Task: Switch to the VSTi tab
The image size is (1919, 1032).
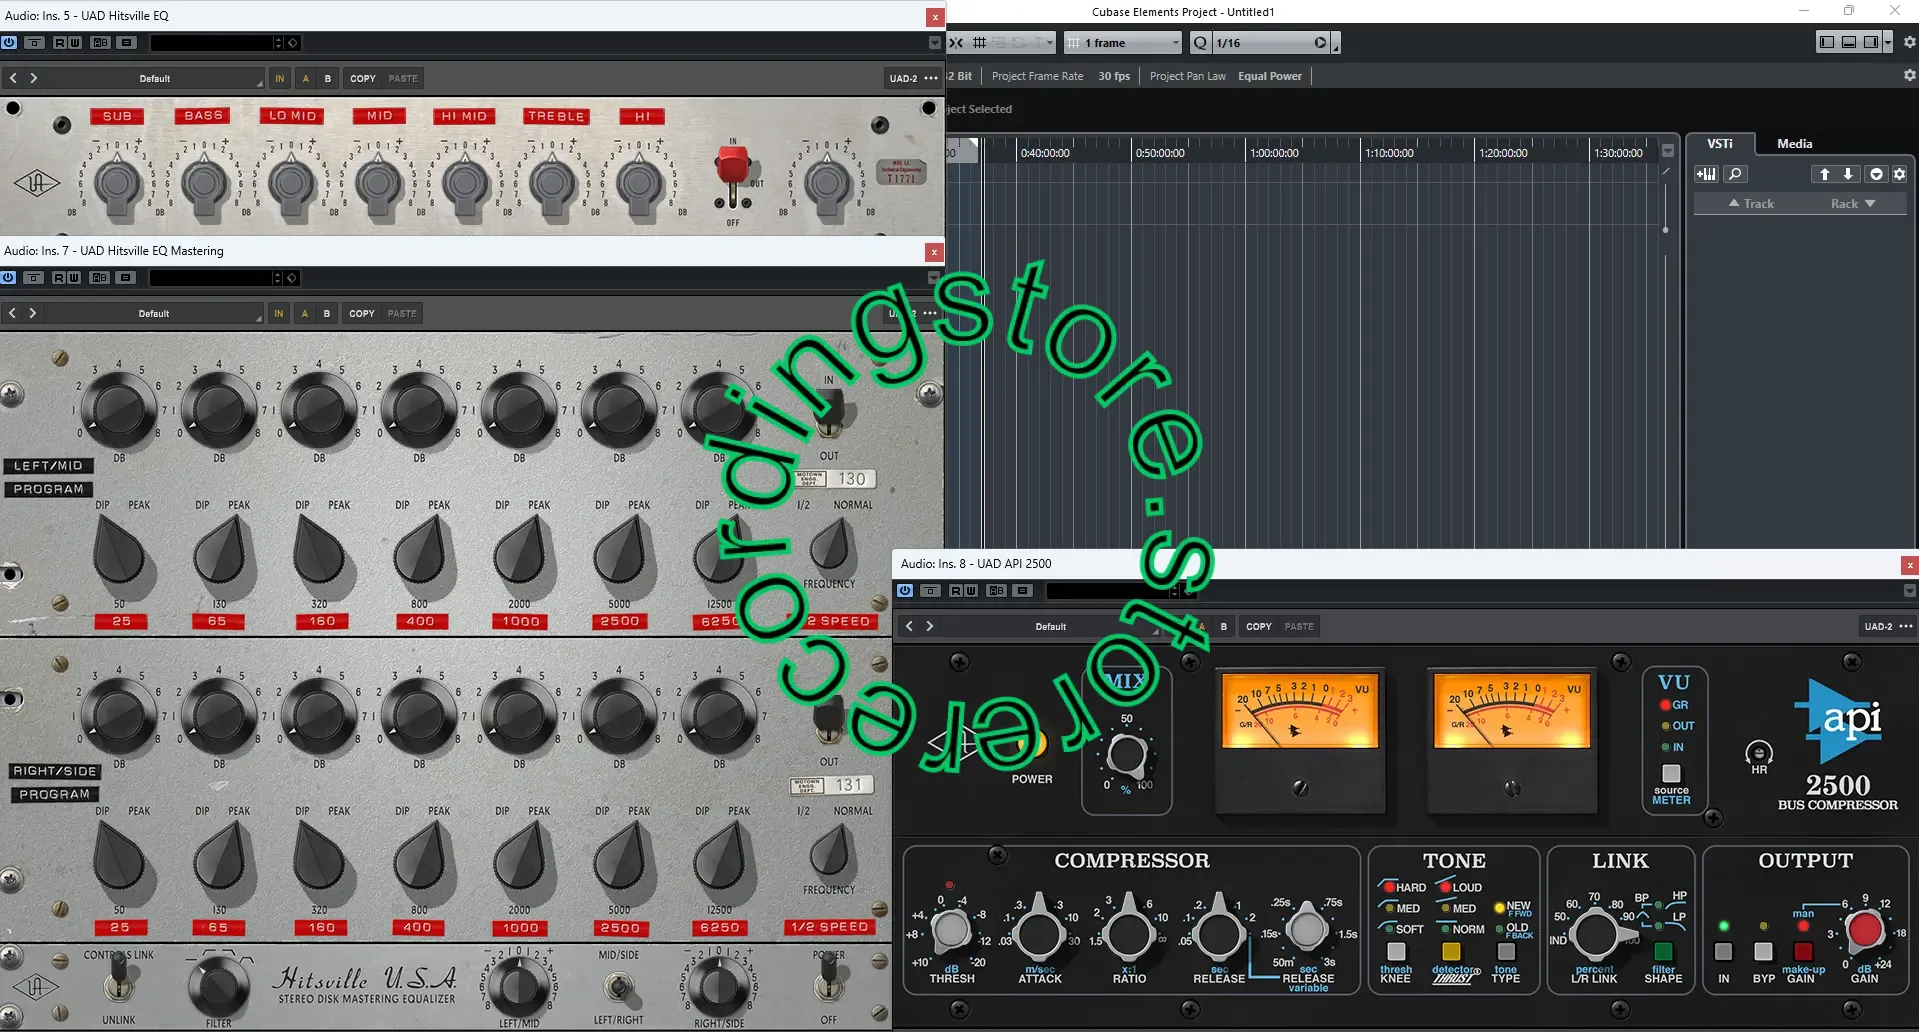Action: [x=1720, y=144]
